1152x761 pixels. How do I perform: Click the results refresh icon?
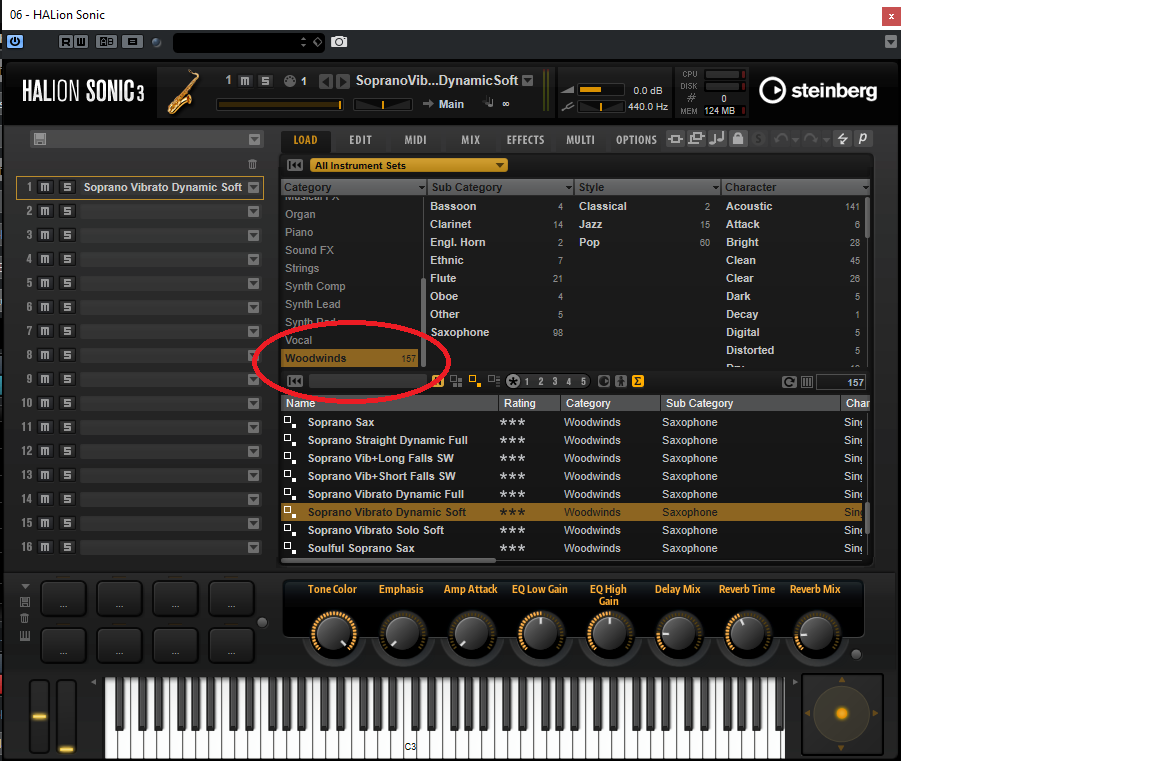789,382
